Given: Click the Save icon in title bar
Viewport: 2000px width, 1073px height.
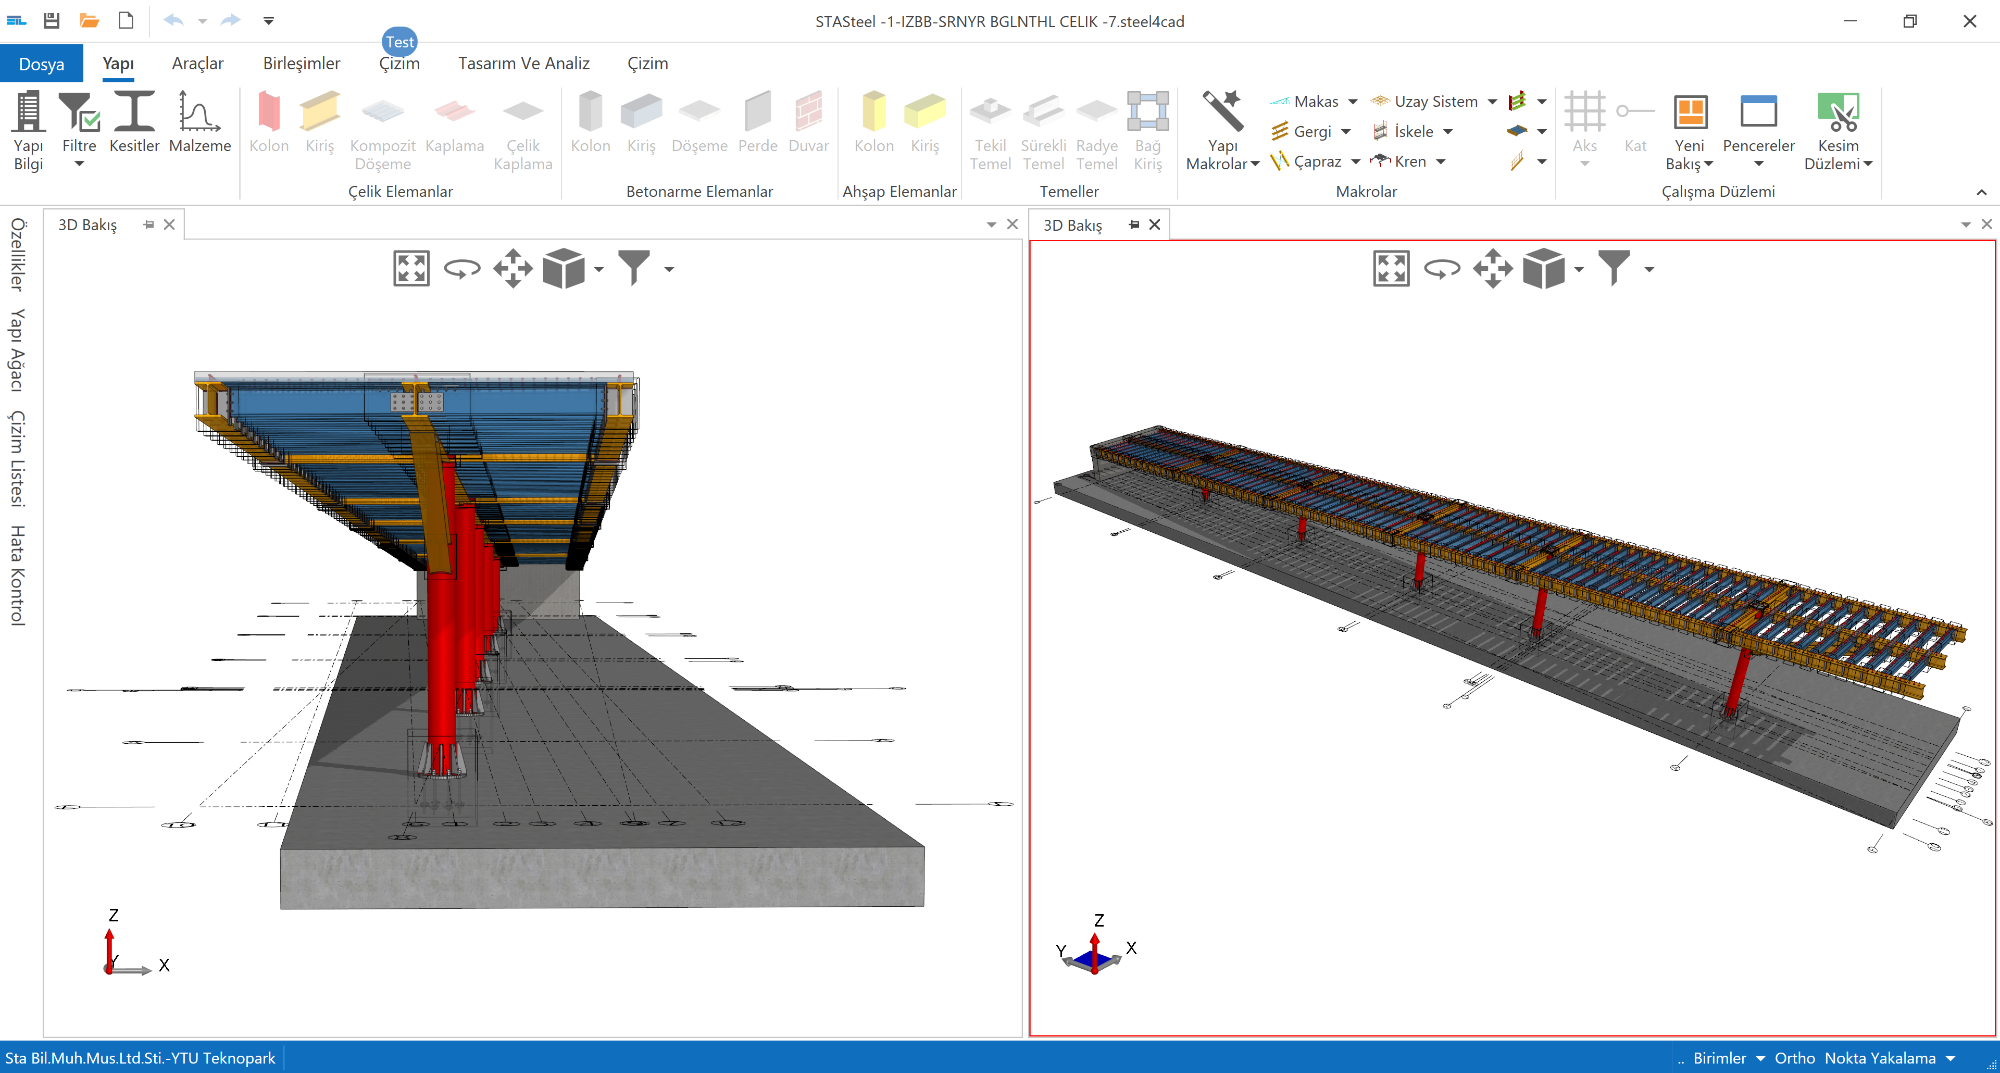Looking at the screenshot, I should (x=52, y=20).
